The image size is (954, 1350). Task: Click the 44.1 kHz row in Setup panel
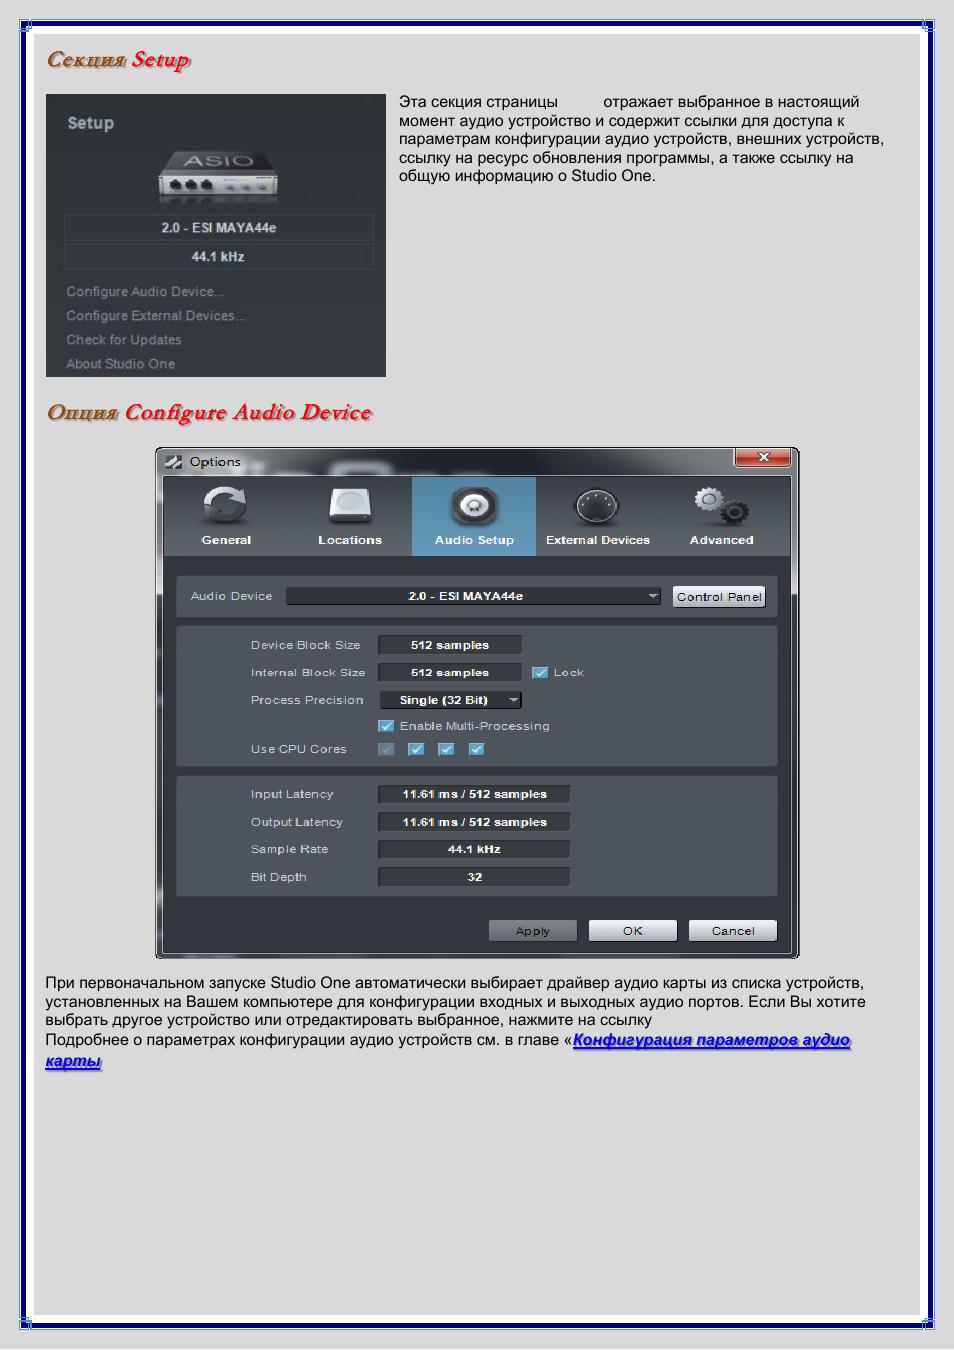218,257
